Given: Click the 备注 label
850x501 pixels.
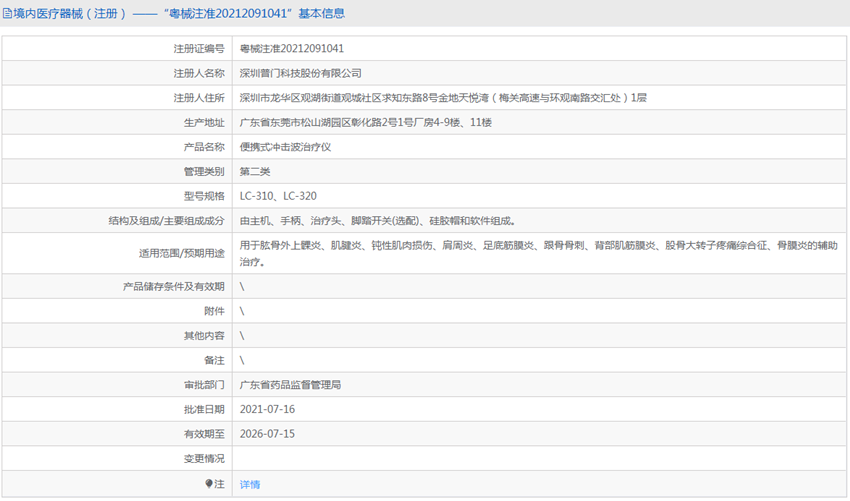Looking at the screenshot, I should coord(214,361).
